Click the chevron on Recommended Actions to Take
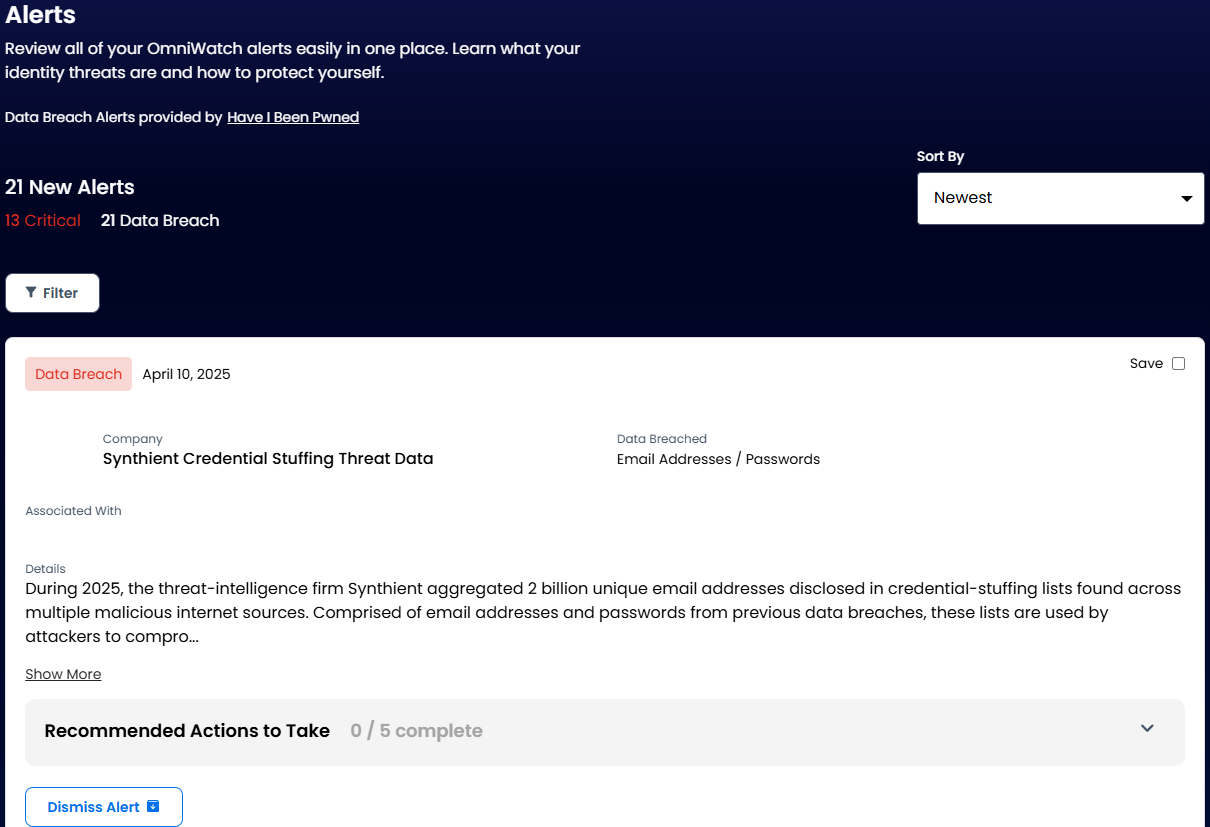The image size is (1210, 827). click(1147, 729)
